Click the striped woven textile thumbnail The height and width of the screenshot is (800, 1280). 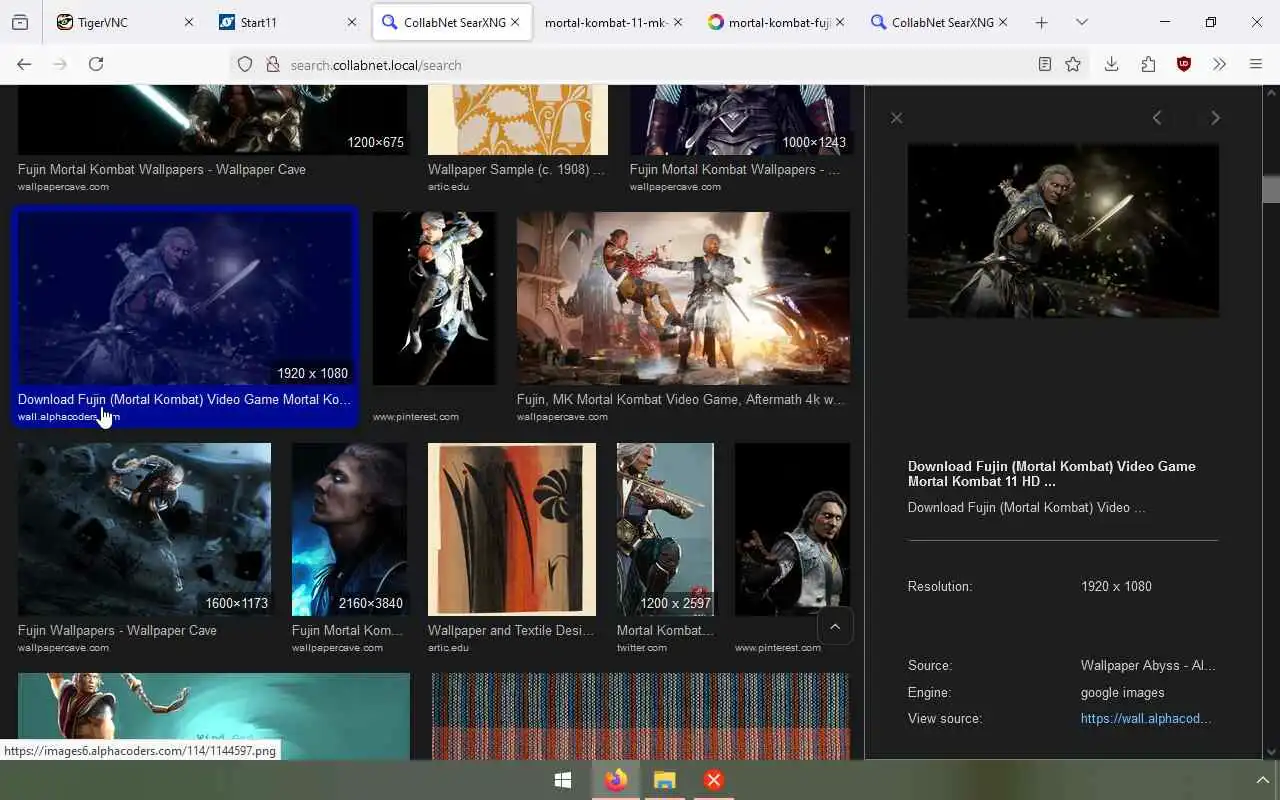[640, 716]
